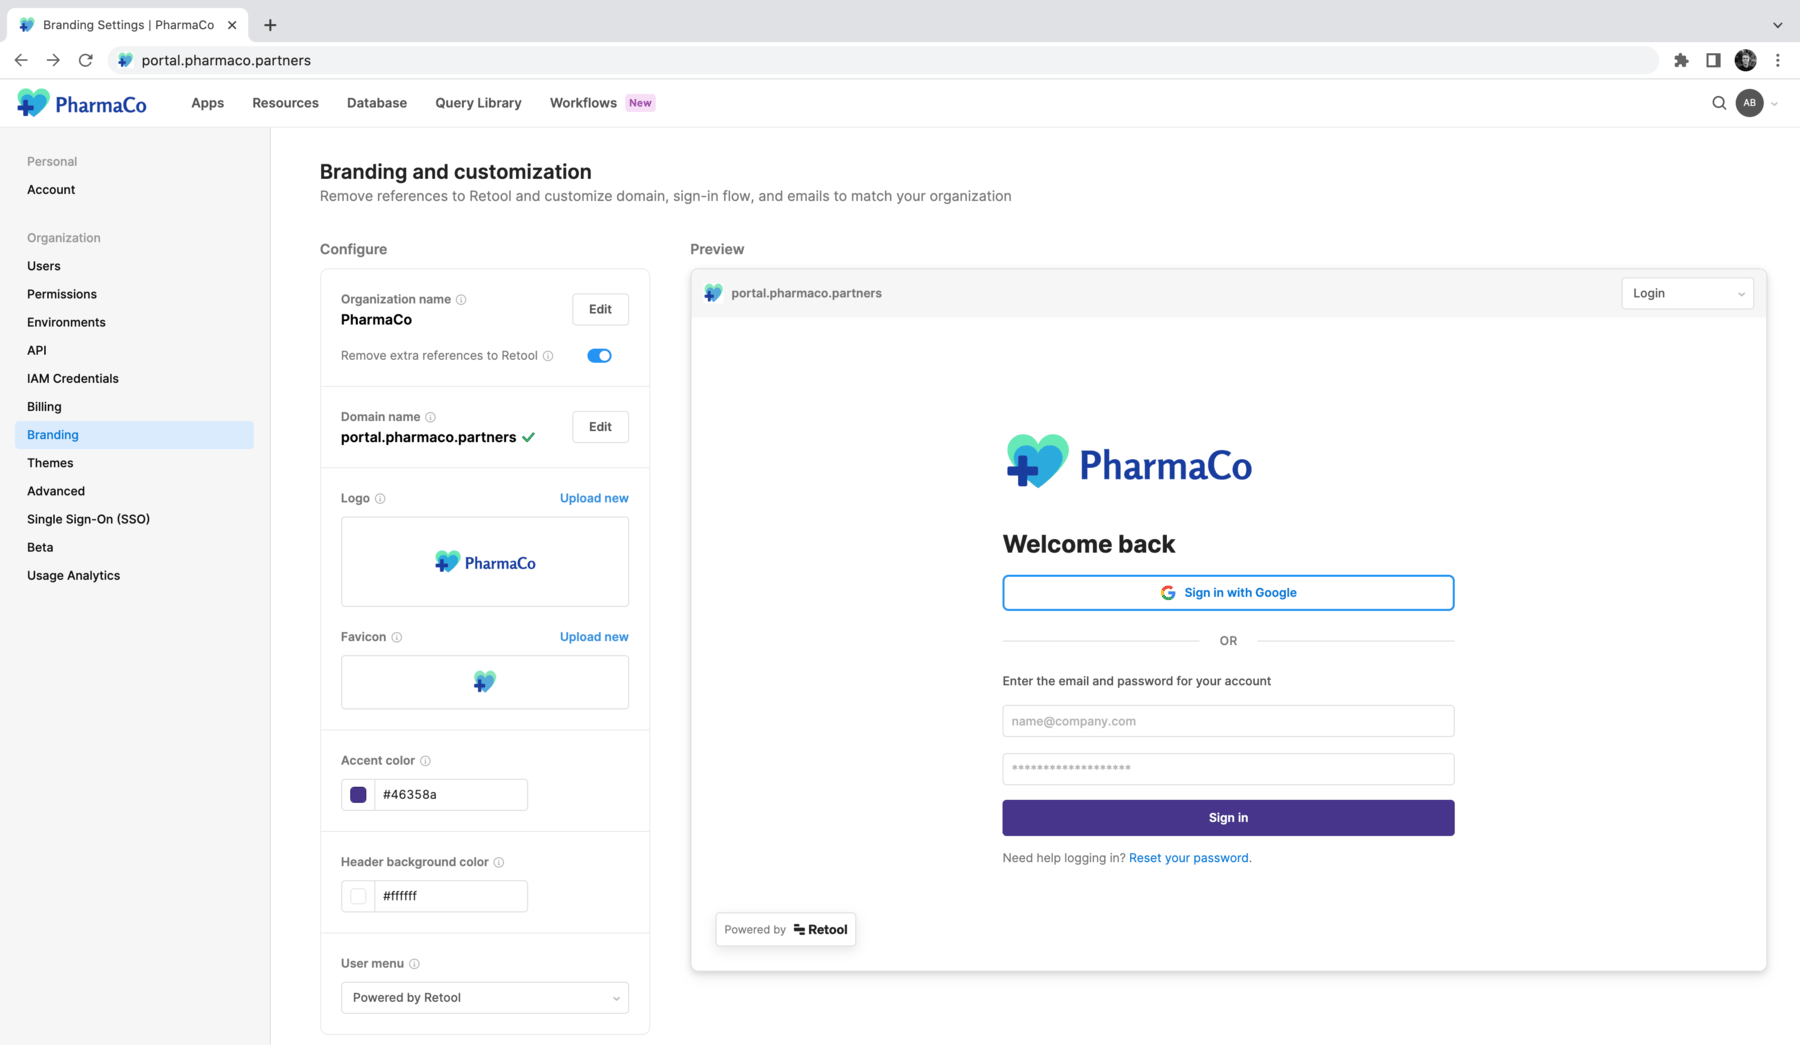This screenshot has width=1800, height=1045.
Task: Expand the tab search chevron
Action: [x=1777, y=25]
